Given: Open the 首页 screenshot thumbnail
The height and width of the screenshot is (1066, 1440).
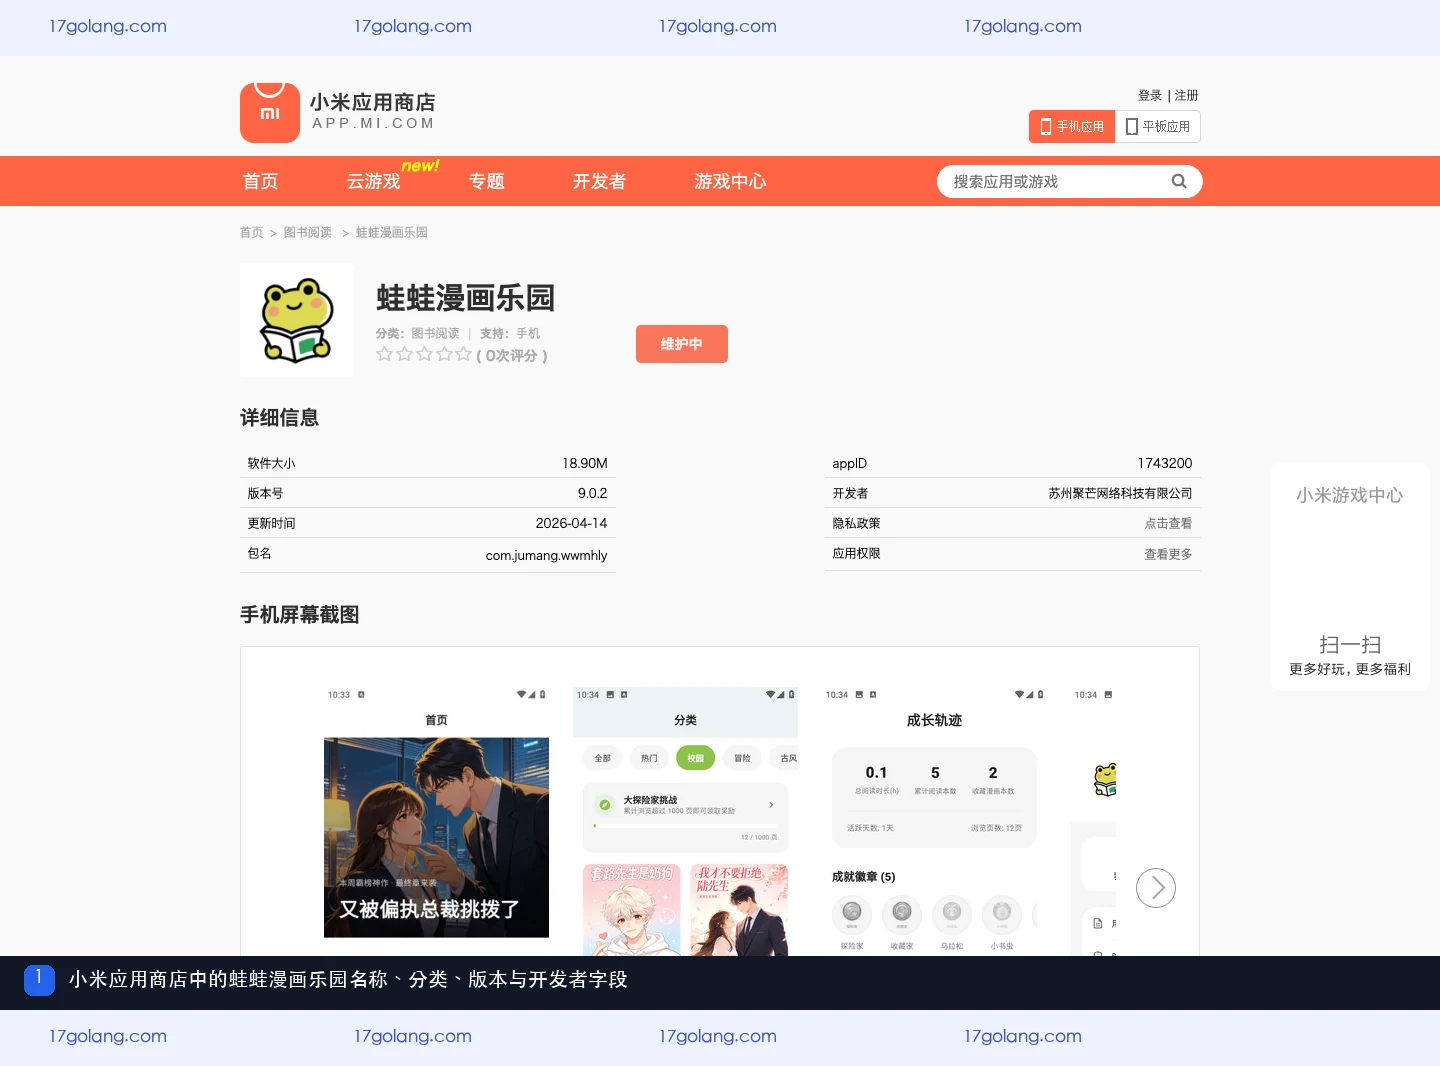Looking at the screenshot, I should click(437, 820).
